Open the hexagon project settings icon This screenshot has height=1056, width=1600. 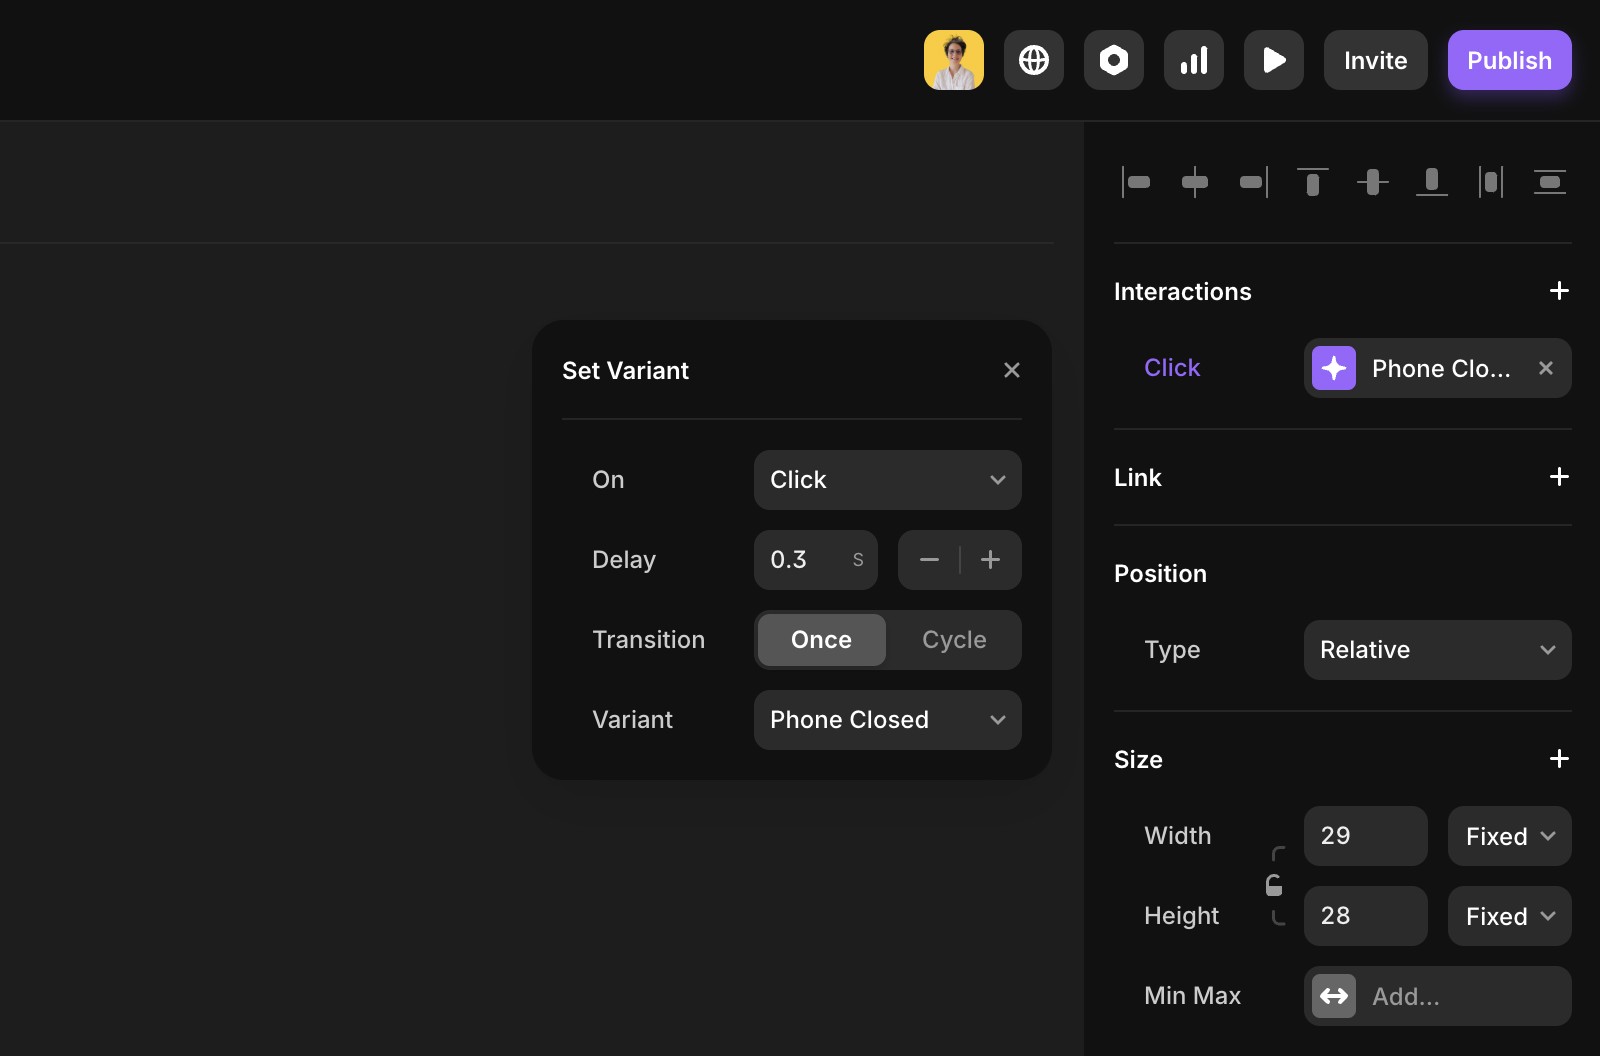[x=1113, y=60]
